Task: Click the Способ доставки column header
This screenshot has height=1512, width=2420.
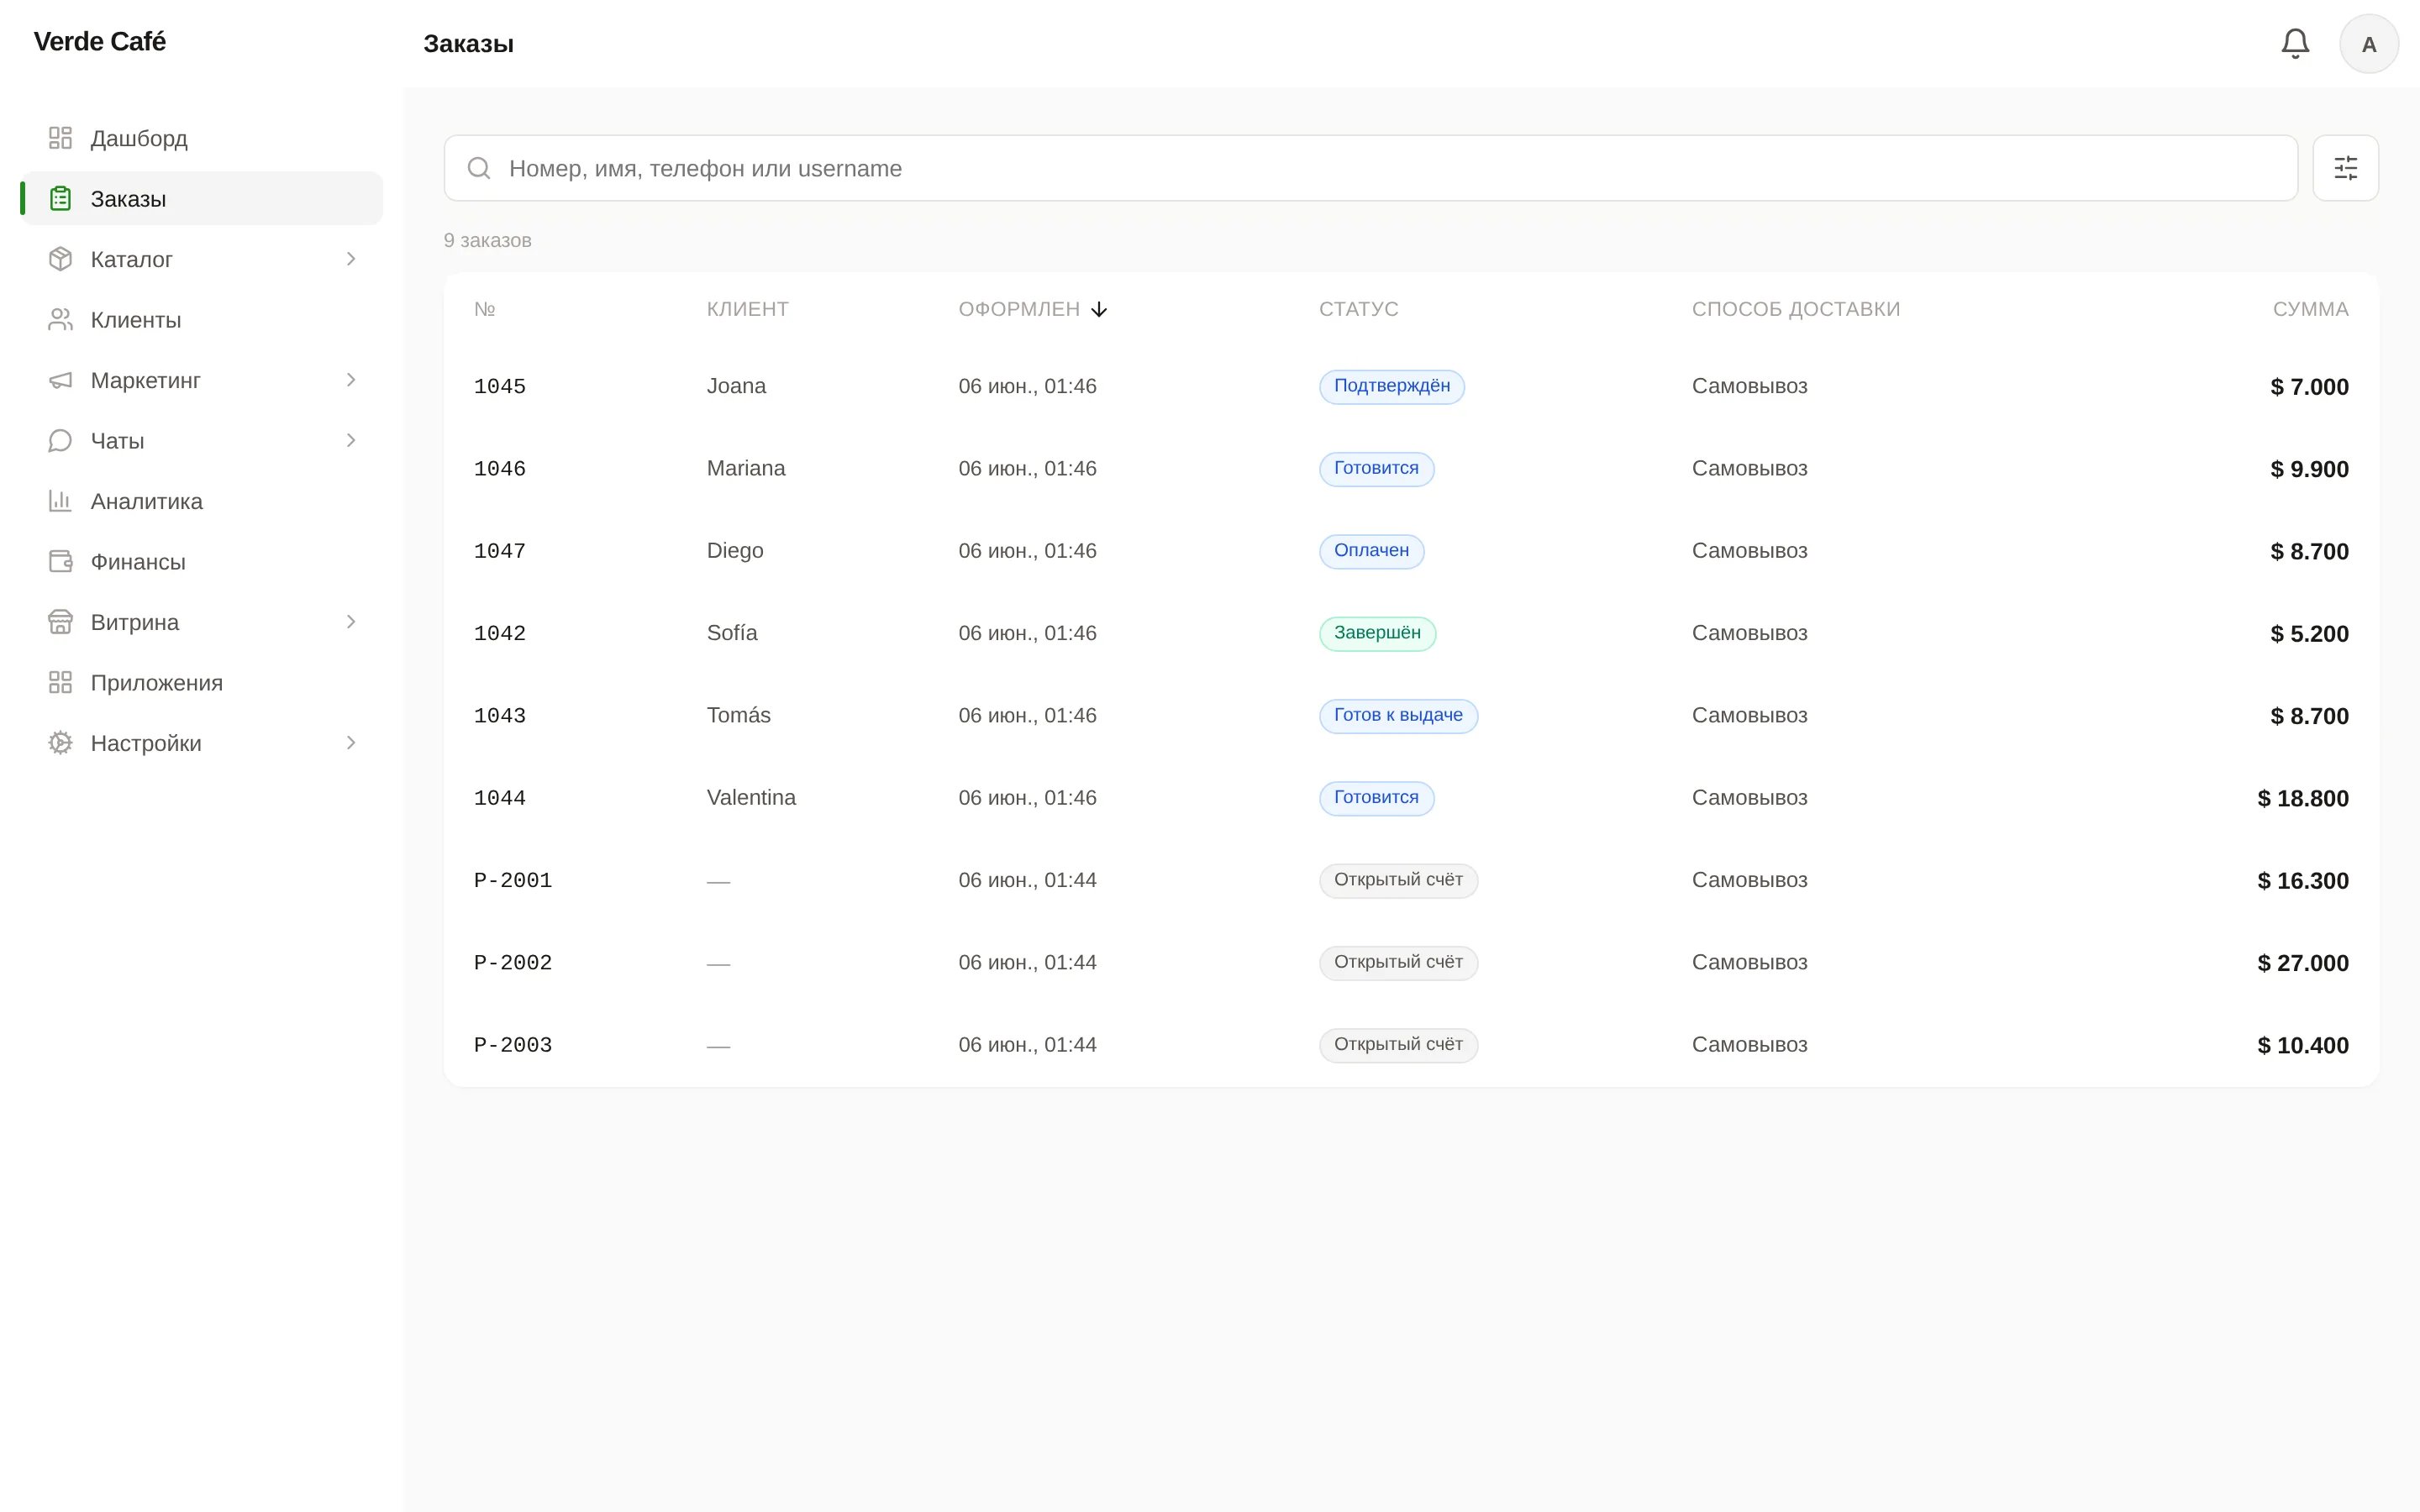Action: [x=1796, y=309]
